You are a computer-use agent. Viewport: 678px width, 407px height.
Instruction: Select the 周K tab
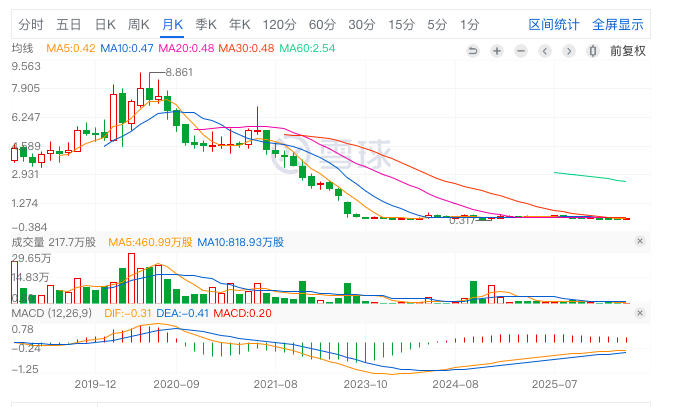point(138,25)
